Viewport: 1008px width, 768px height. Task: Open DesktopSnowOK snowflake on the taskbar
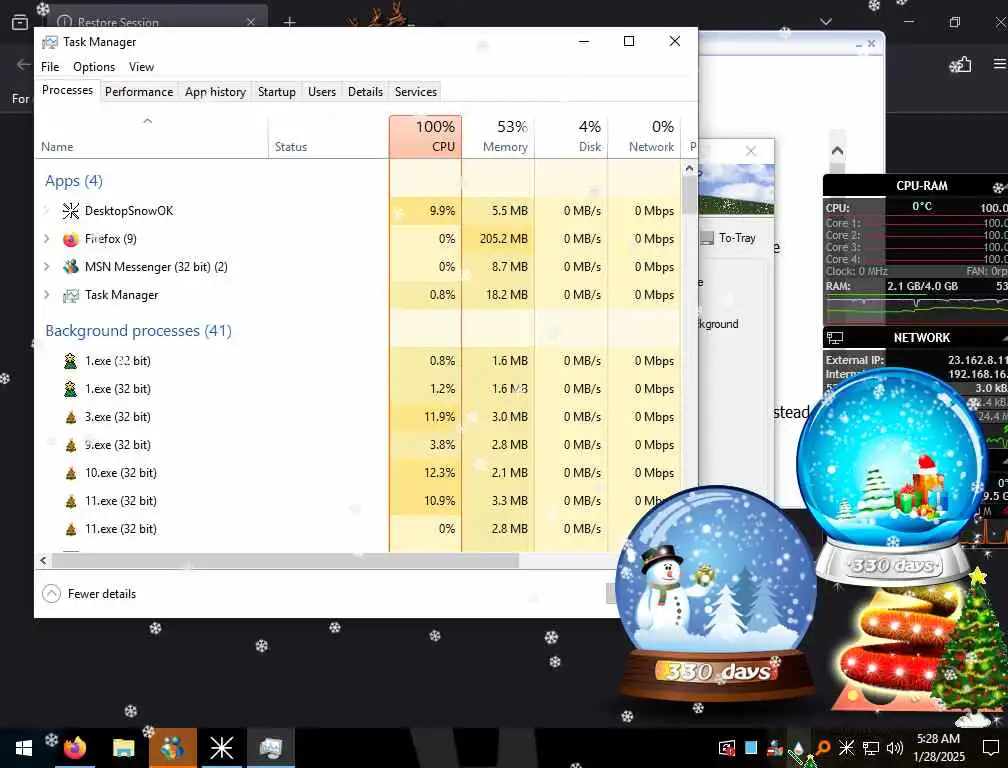(221, 748)
